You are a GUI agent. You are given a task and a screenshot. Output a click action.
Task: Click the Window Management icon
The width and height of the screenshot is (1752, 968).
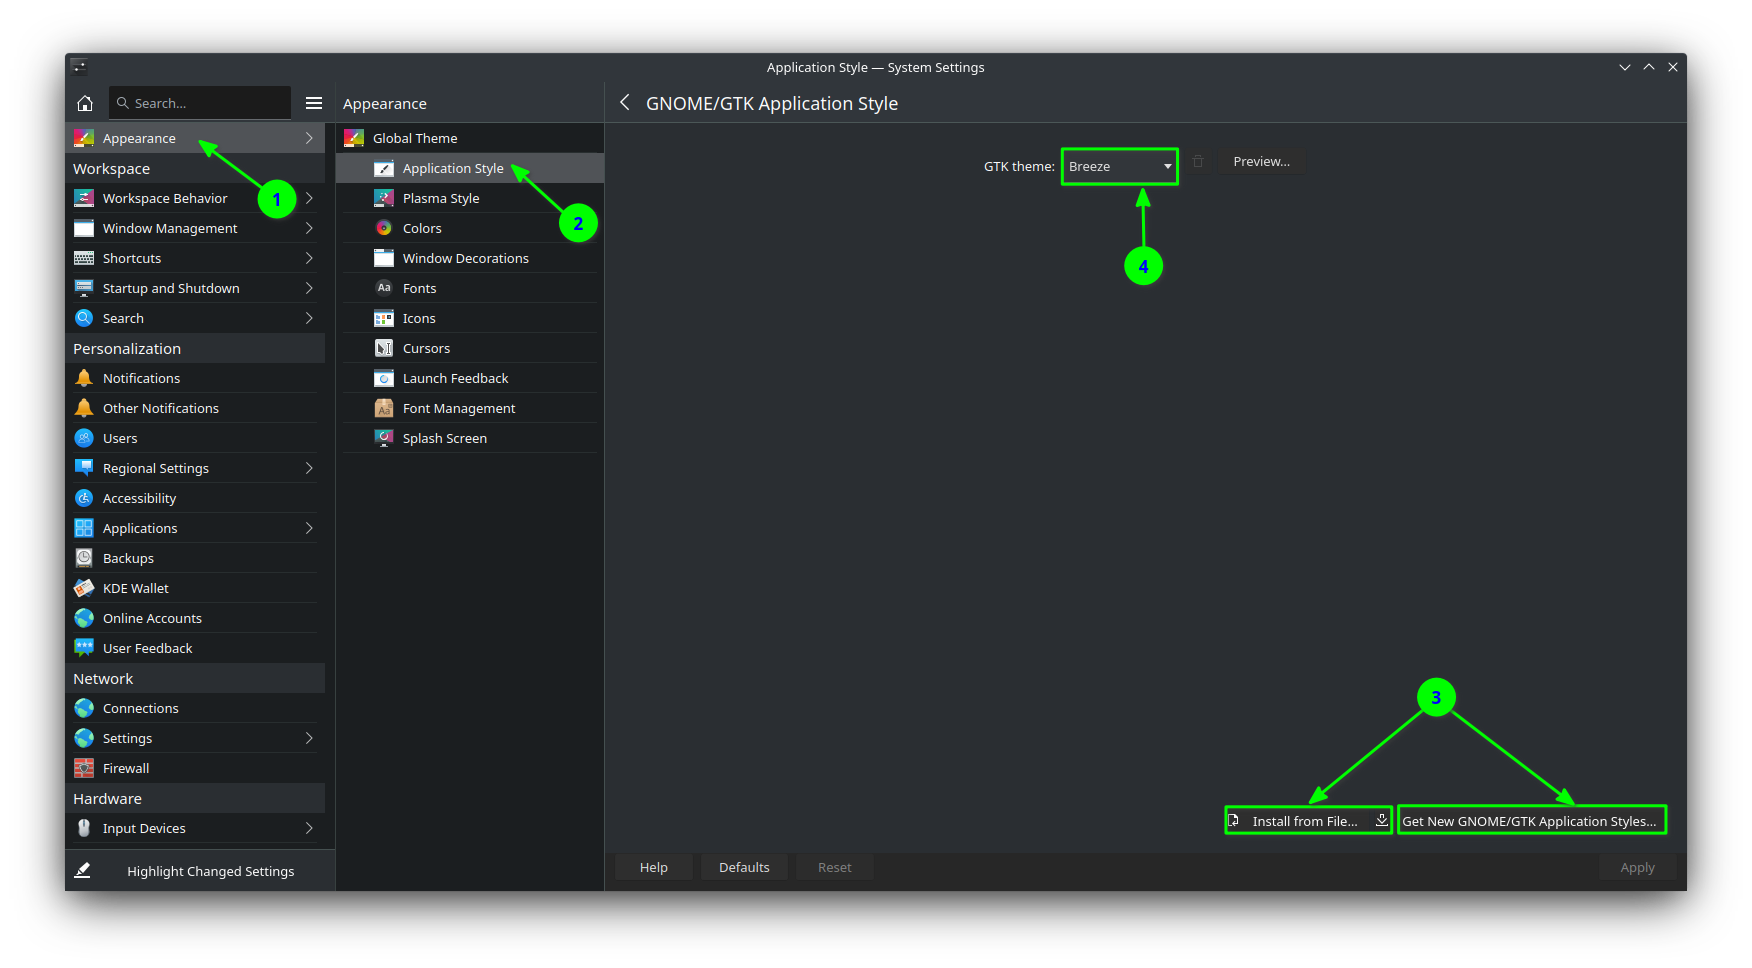coord(84,228)
